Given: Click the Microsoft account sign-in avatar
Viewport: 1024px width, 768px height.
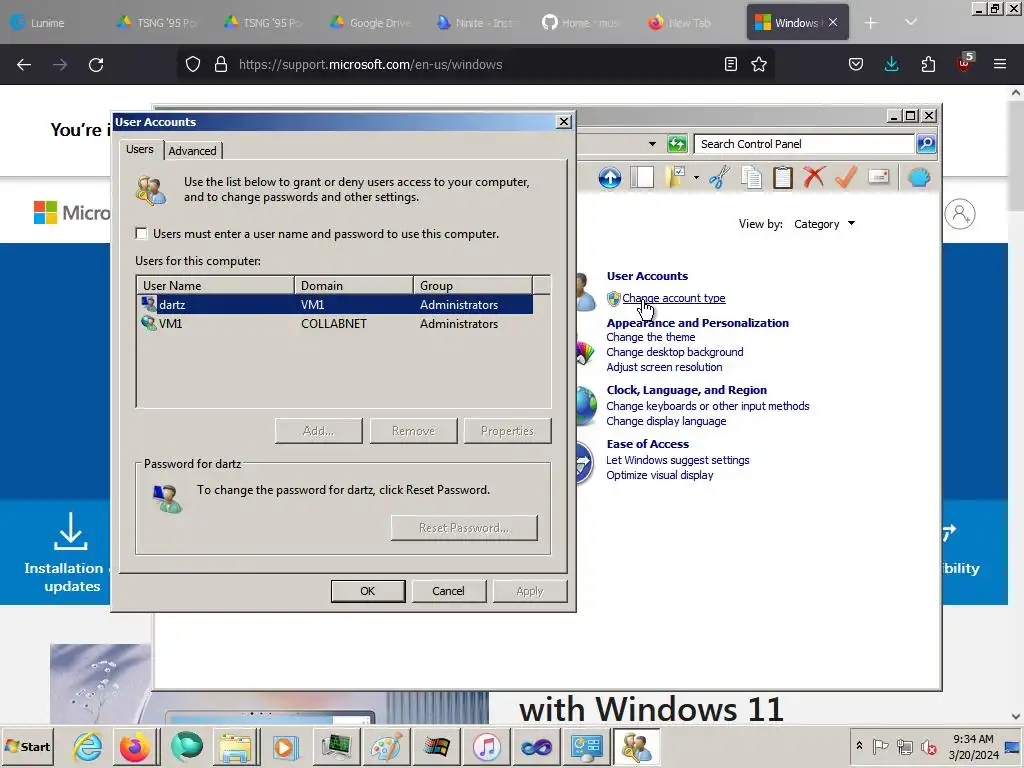Looking at the screenshot, I should [960, 214].
